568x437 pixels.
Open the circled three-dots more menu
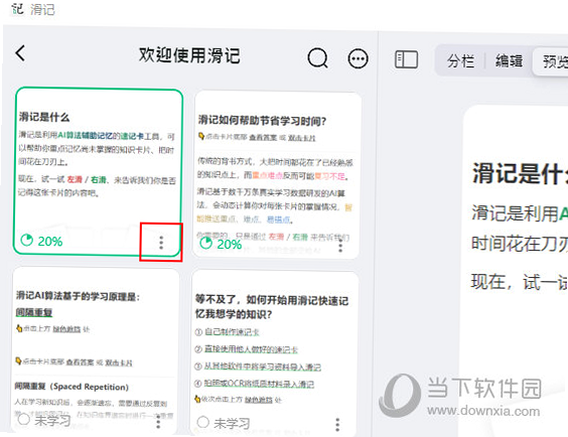(x=358, y=58)
